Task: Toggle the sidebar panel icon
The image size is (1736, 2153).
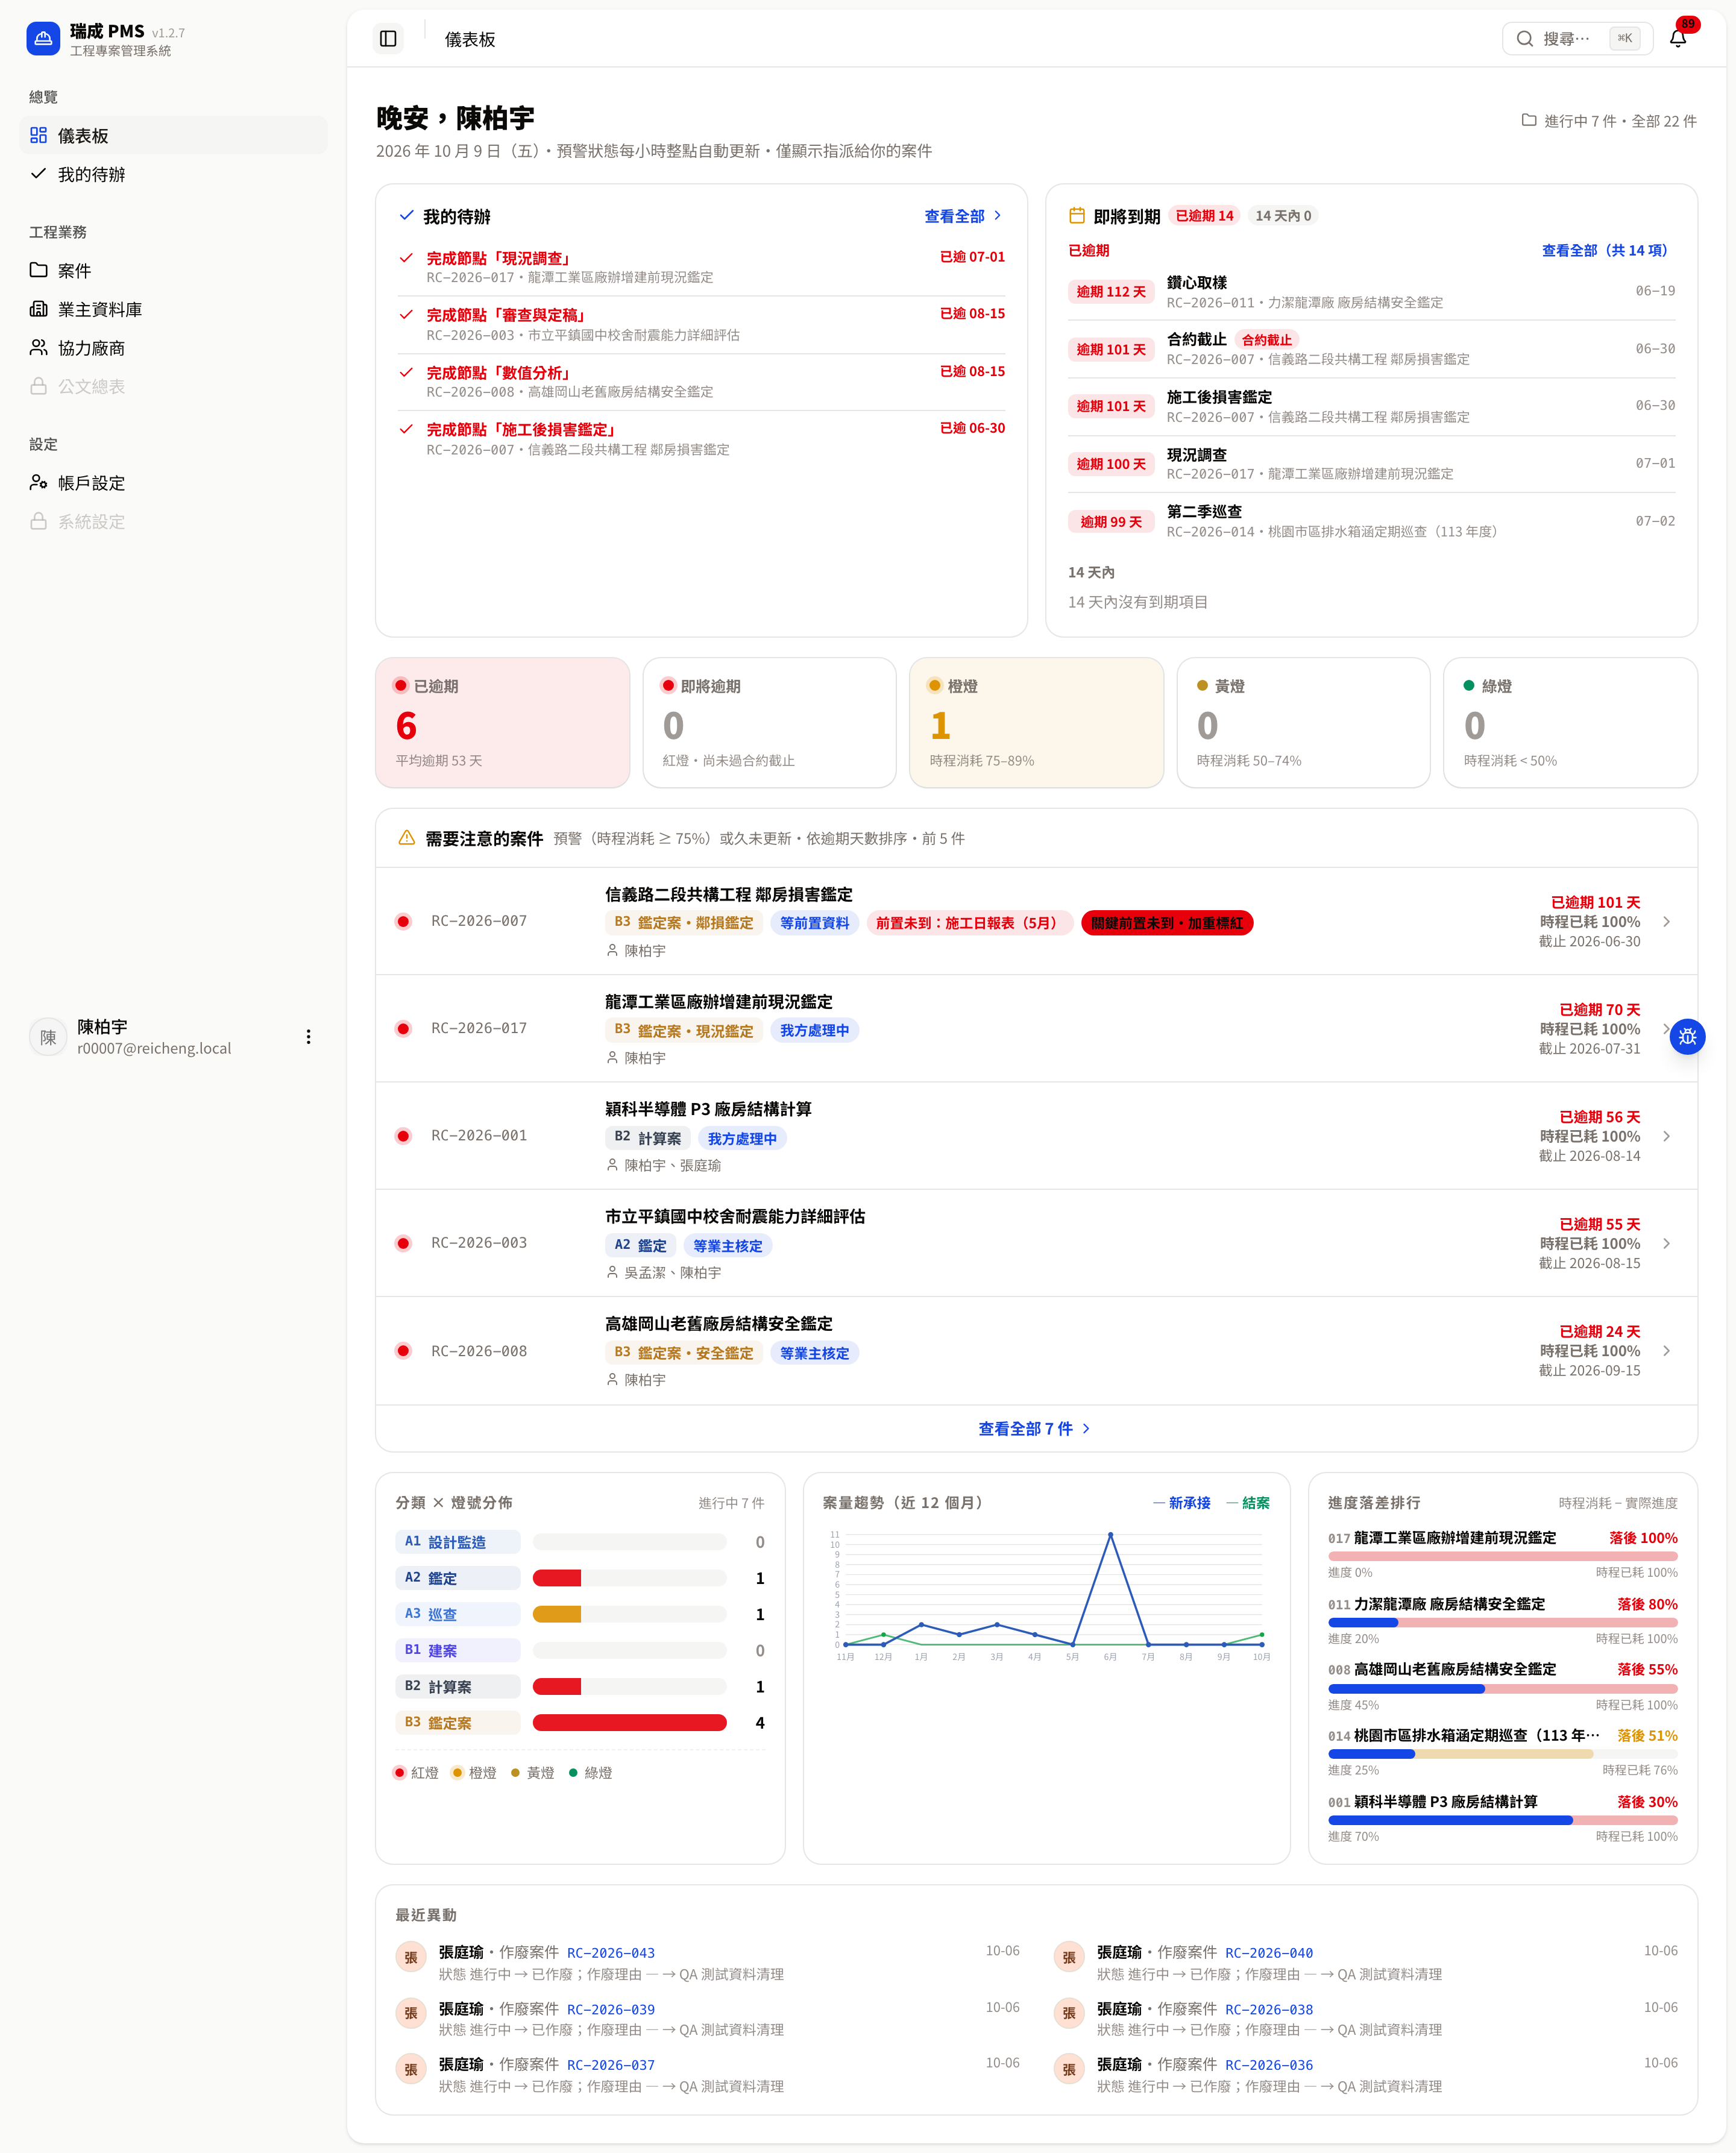Action: (x=388, y=39)
